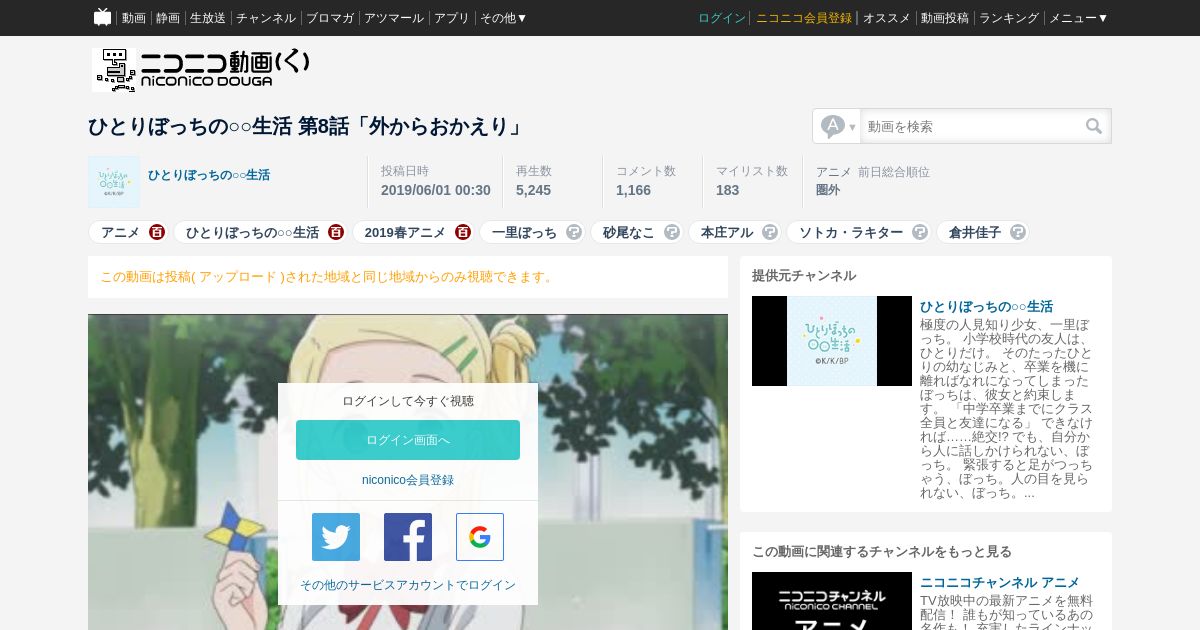Viewport: 1200px width, 630px height.
Task: Click the posting date 2019/06/01 00:30
Action: [x=436, y=190]
